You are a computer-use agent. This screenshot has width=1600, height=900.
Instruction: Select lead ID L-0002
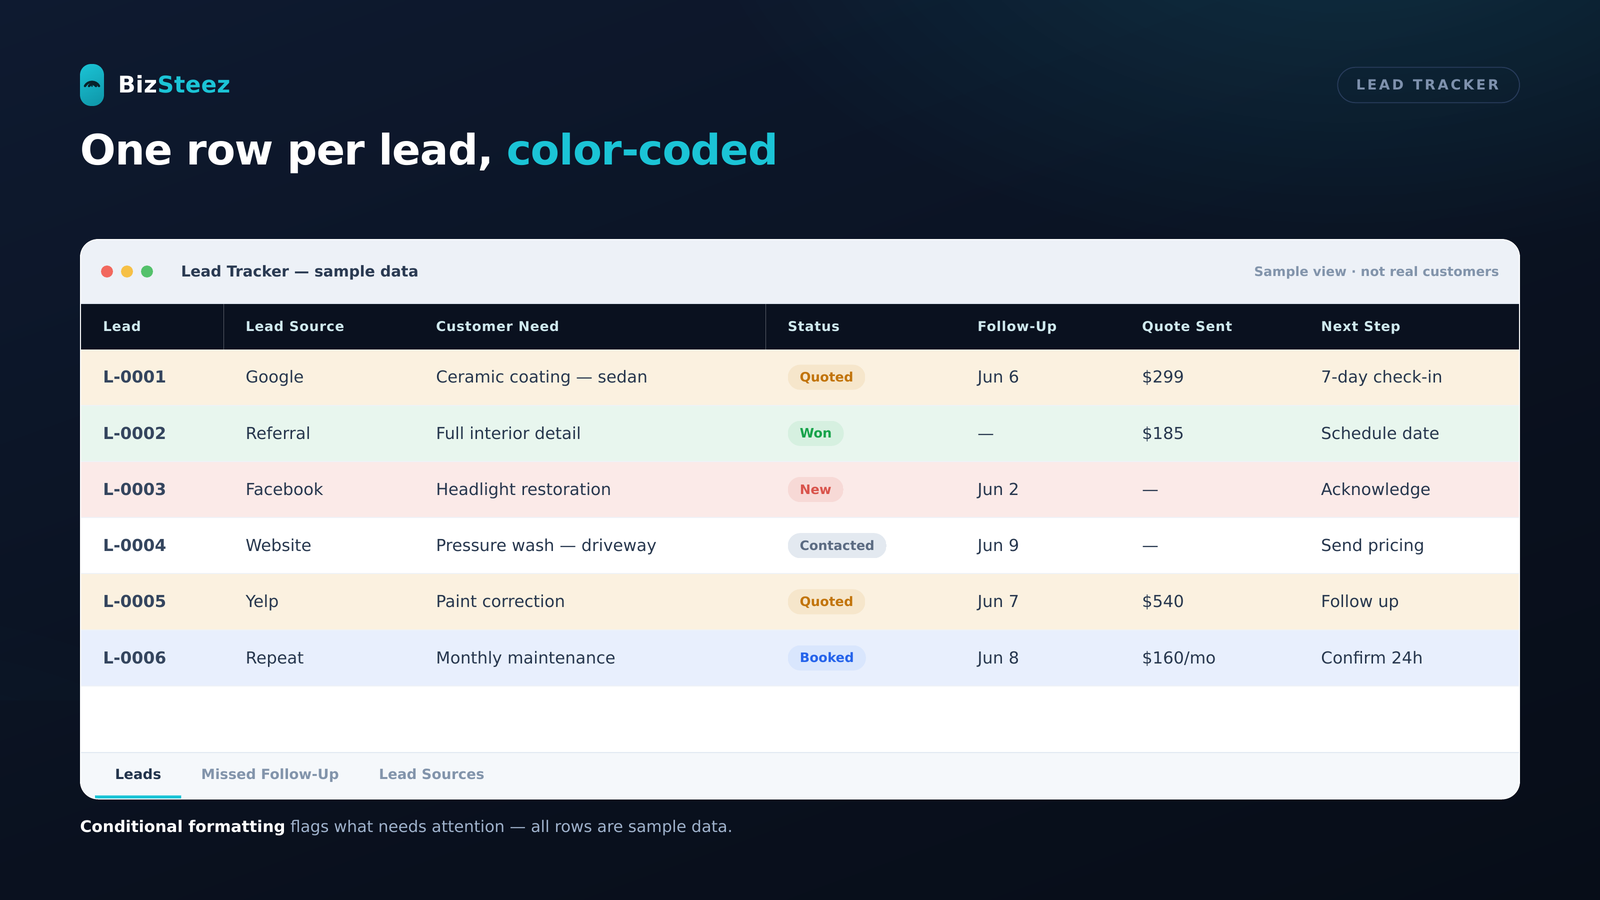(x=134, y=433)
